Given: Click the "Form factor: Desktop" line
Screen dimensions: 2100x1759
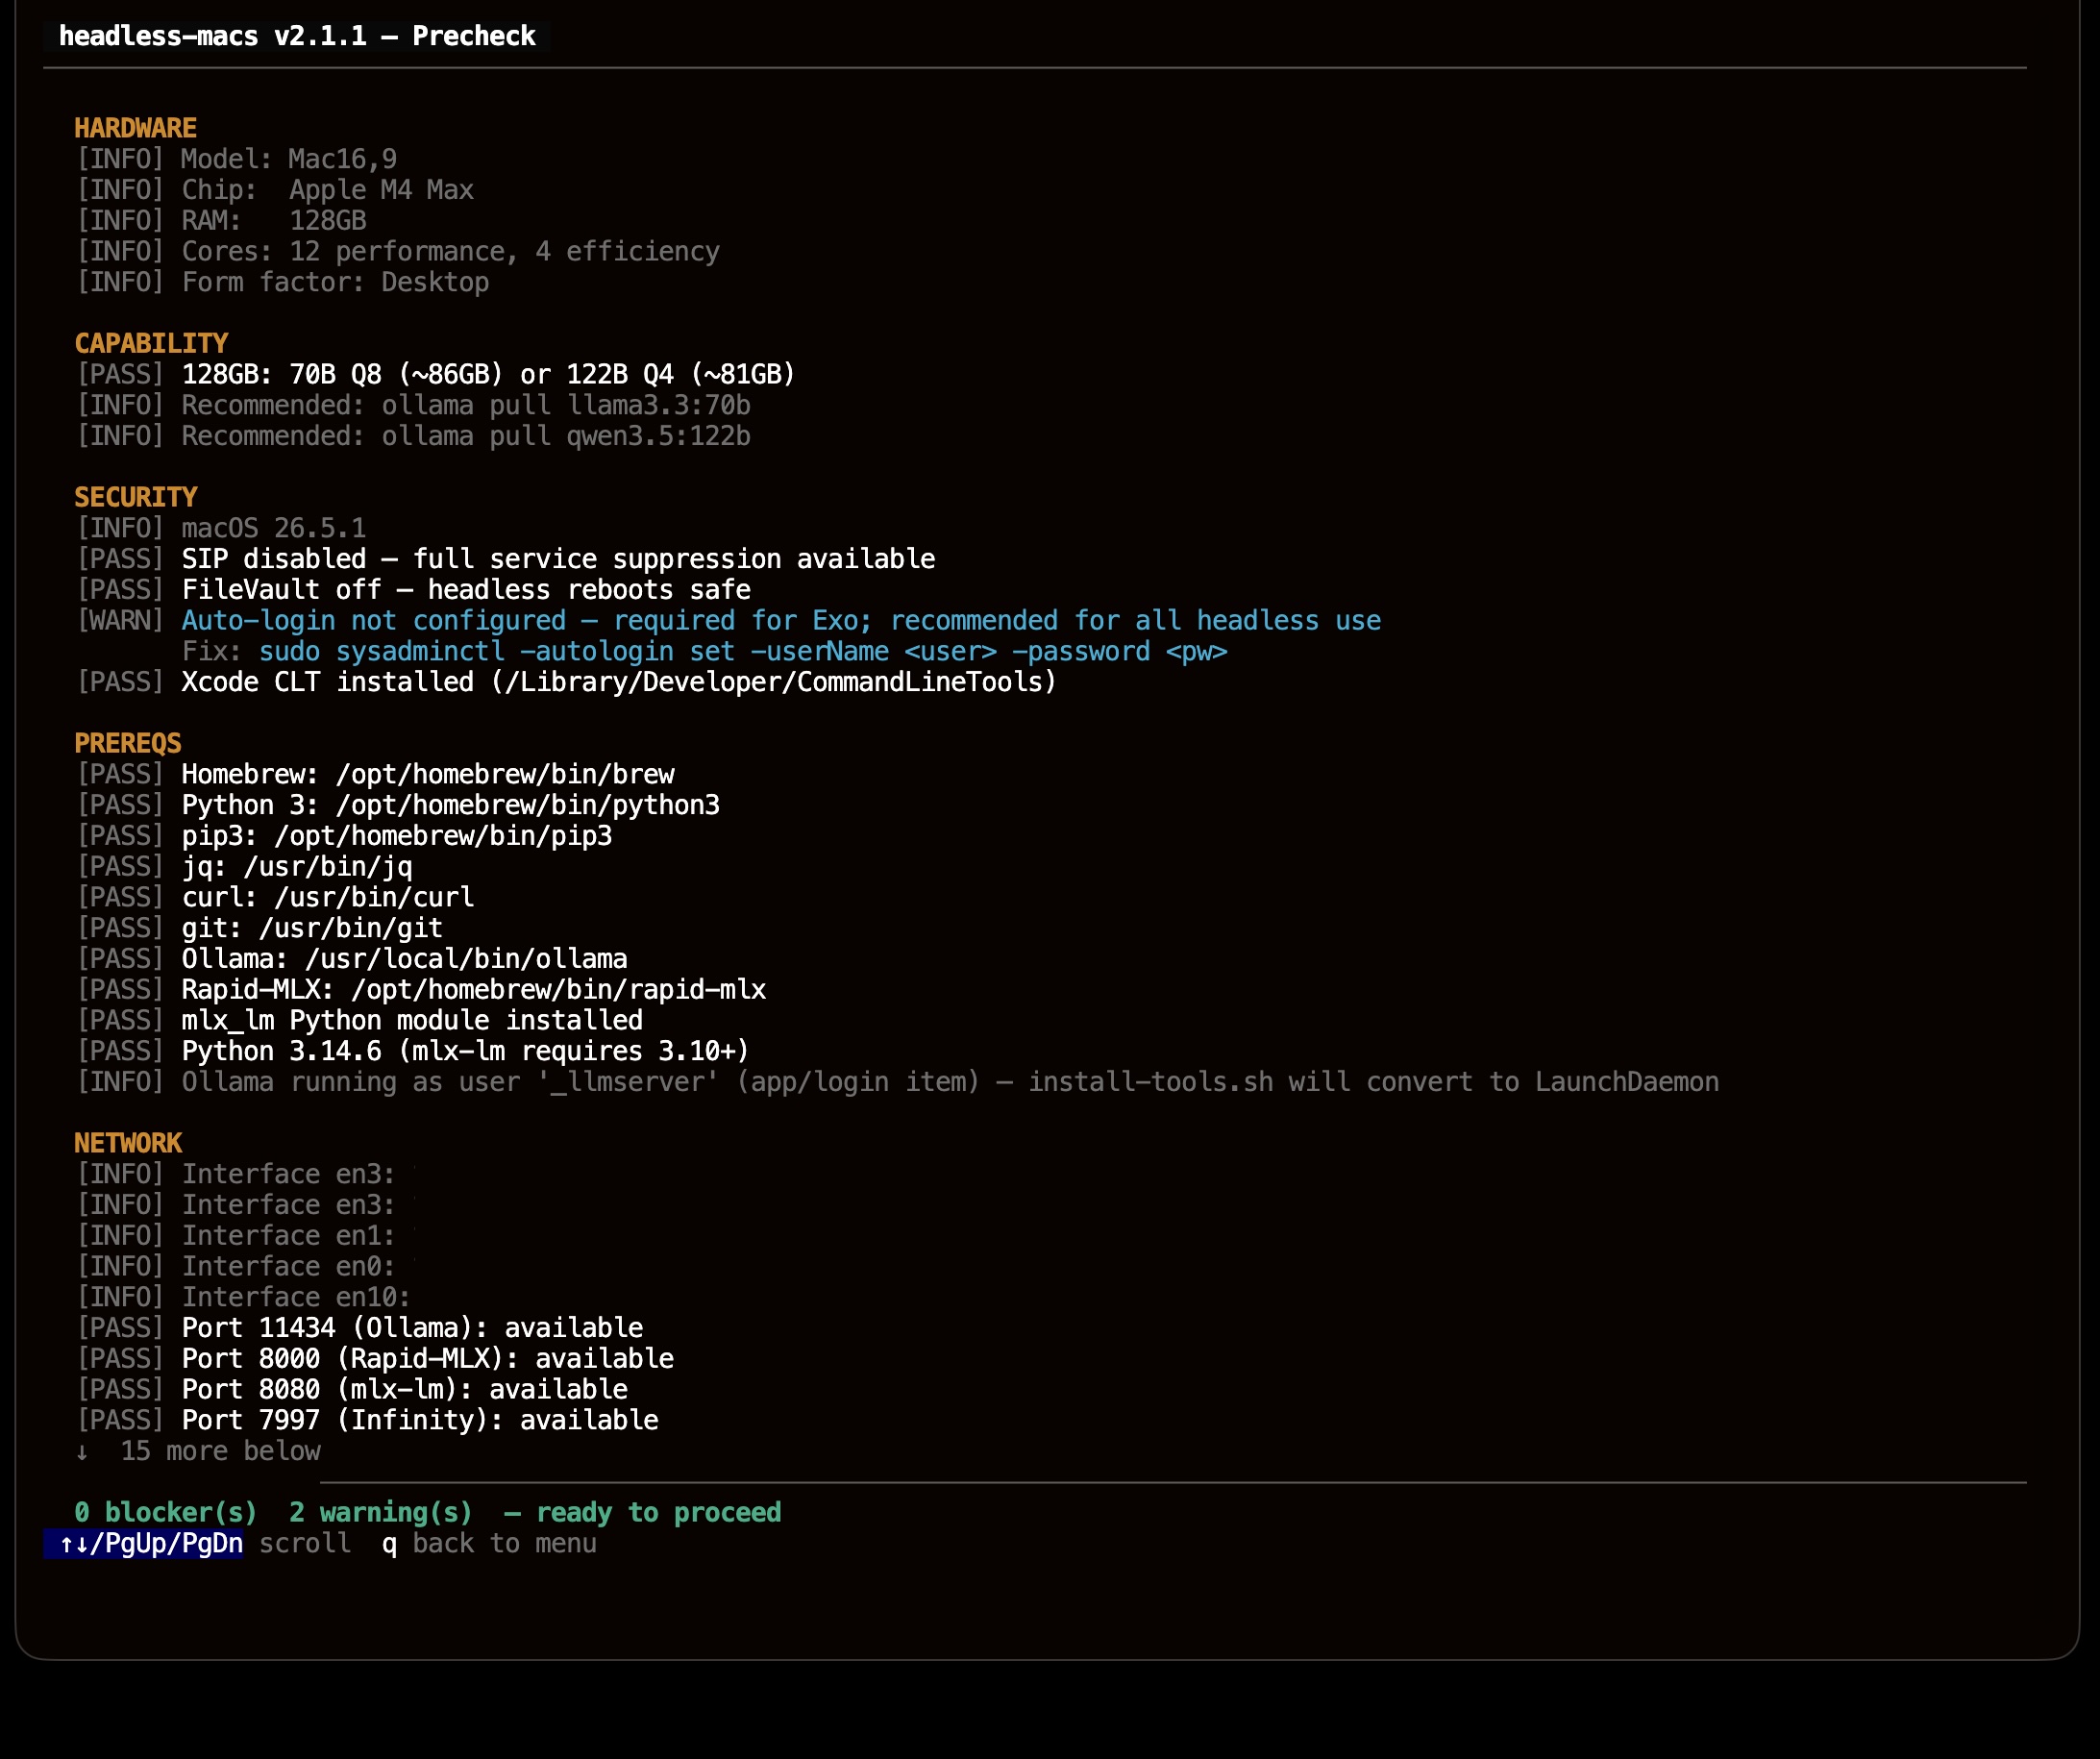Looking at the screenshot, I should coord(283,282).
